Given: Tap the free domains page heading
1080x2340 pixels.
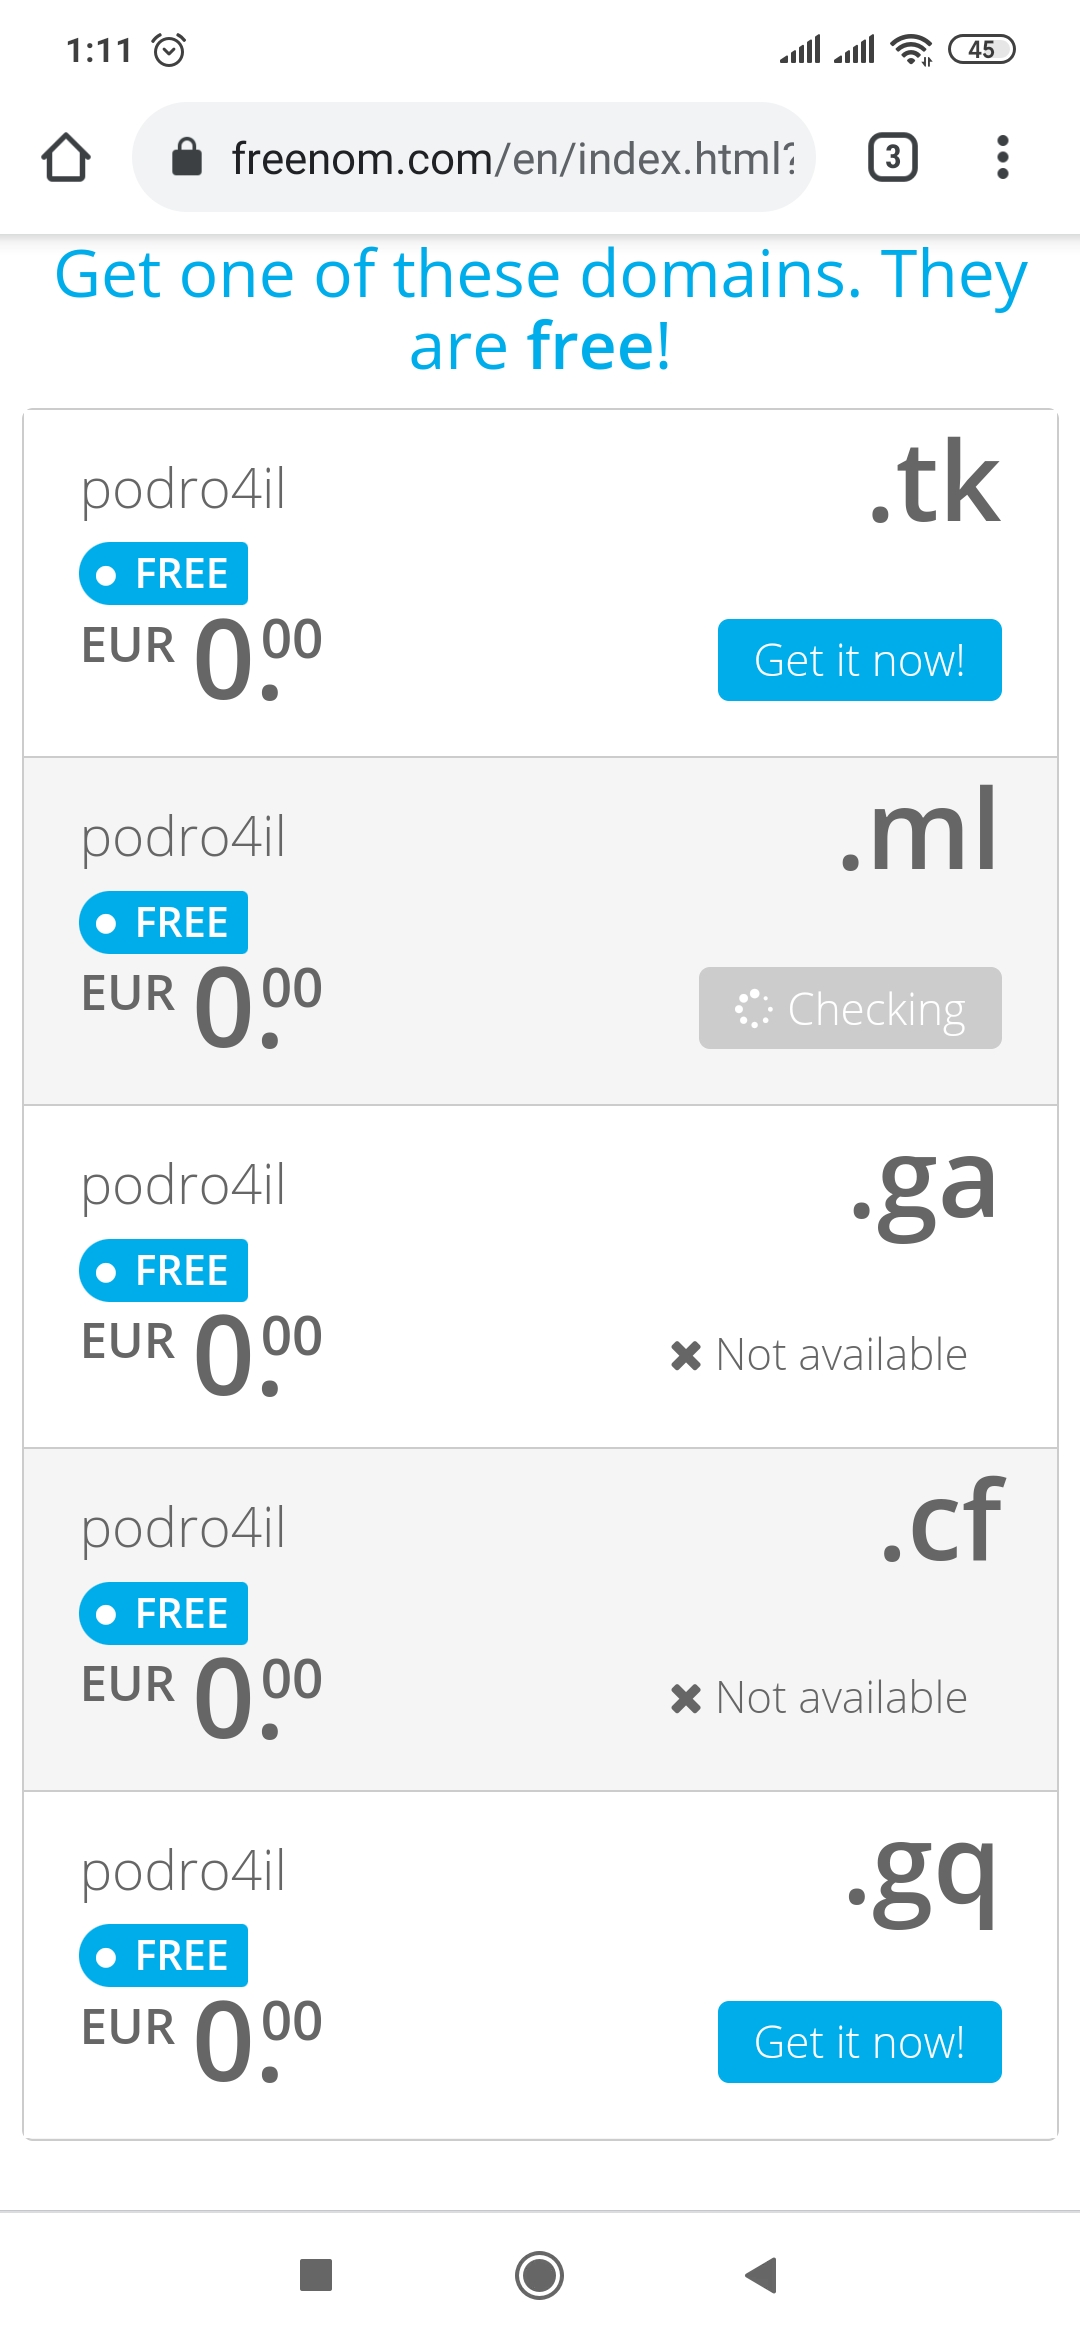Looking at the screenshot, I should tap(540, 310).
